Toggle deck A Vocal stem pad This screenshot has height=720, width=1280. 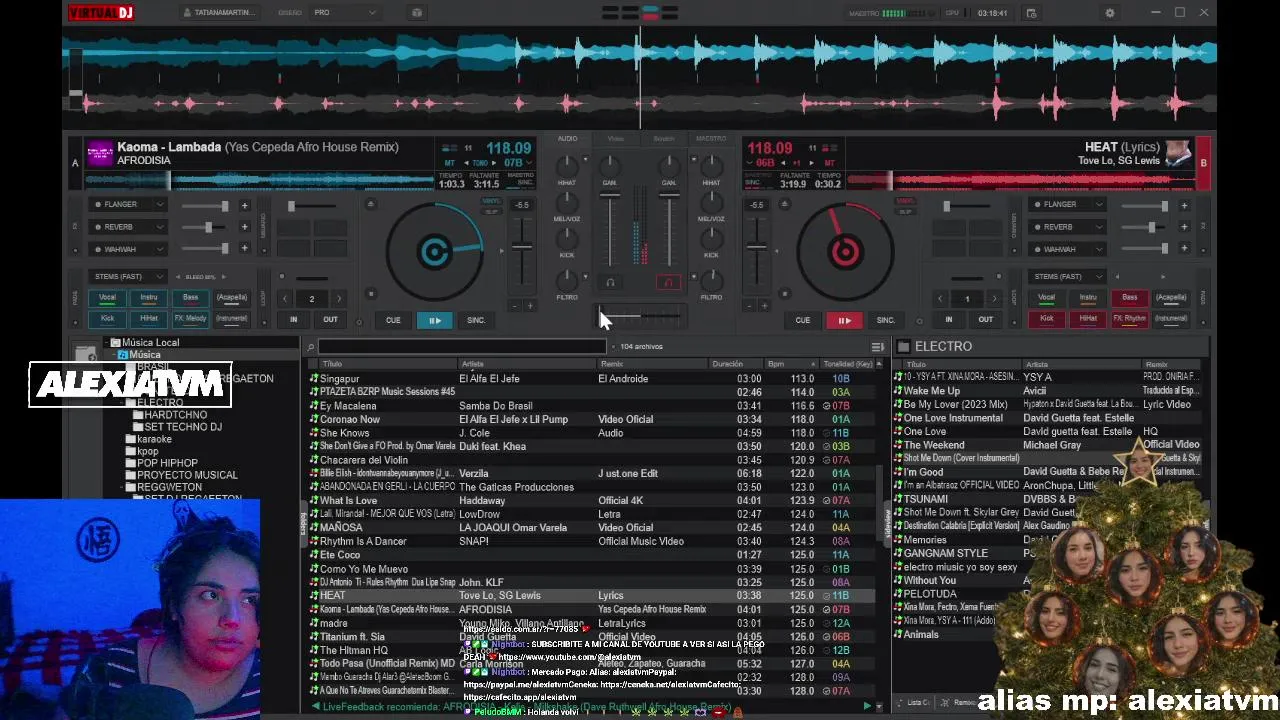(107, 298)
